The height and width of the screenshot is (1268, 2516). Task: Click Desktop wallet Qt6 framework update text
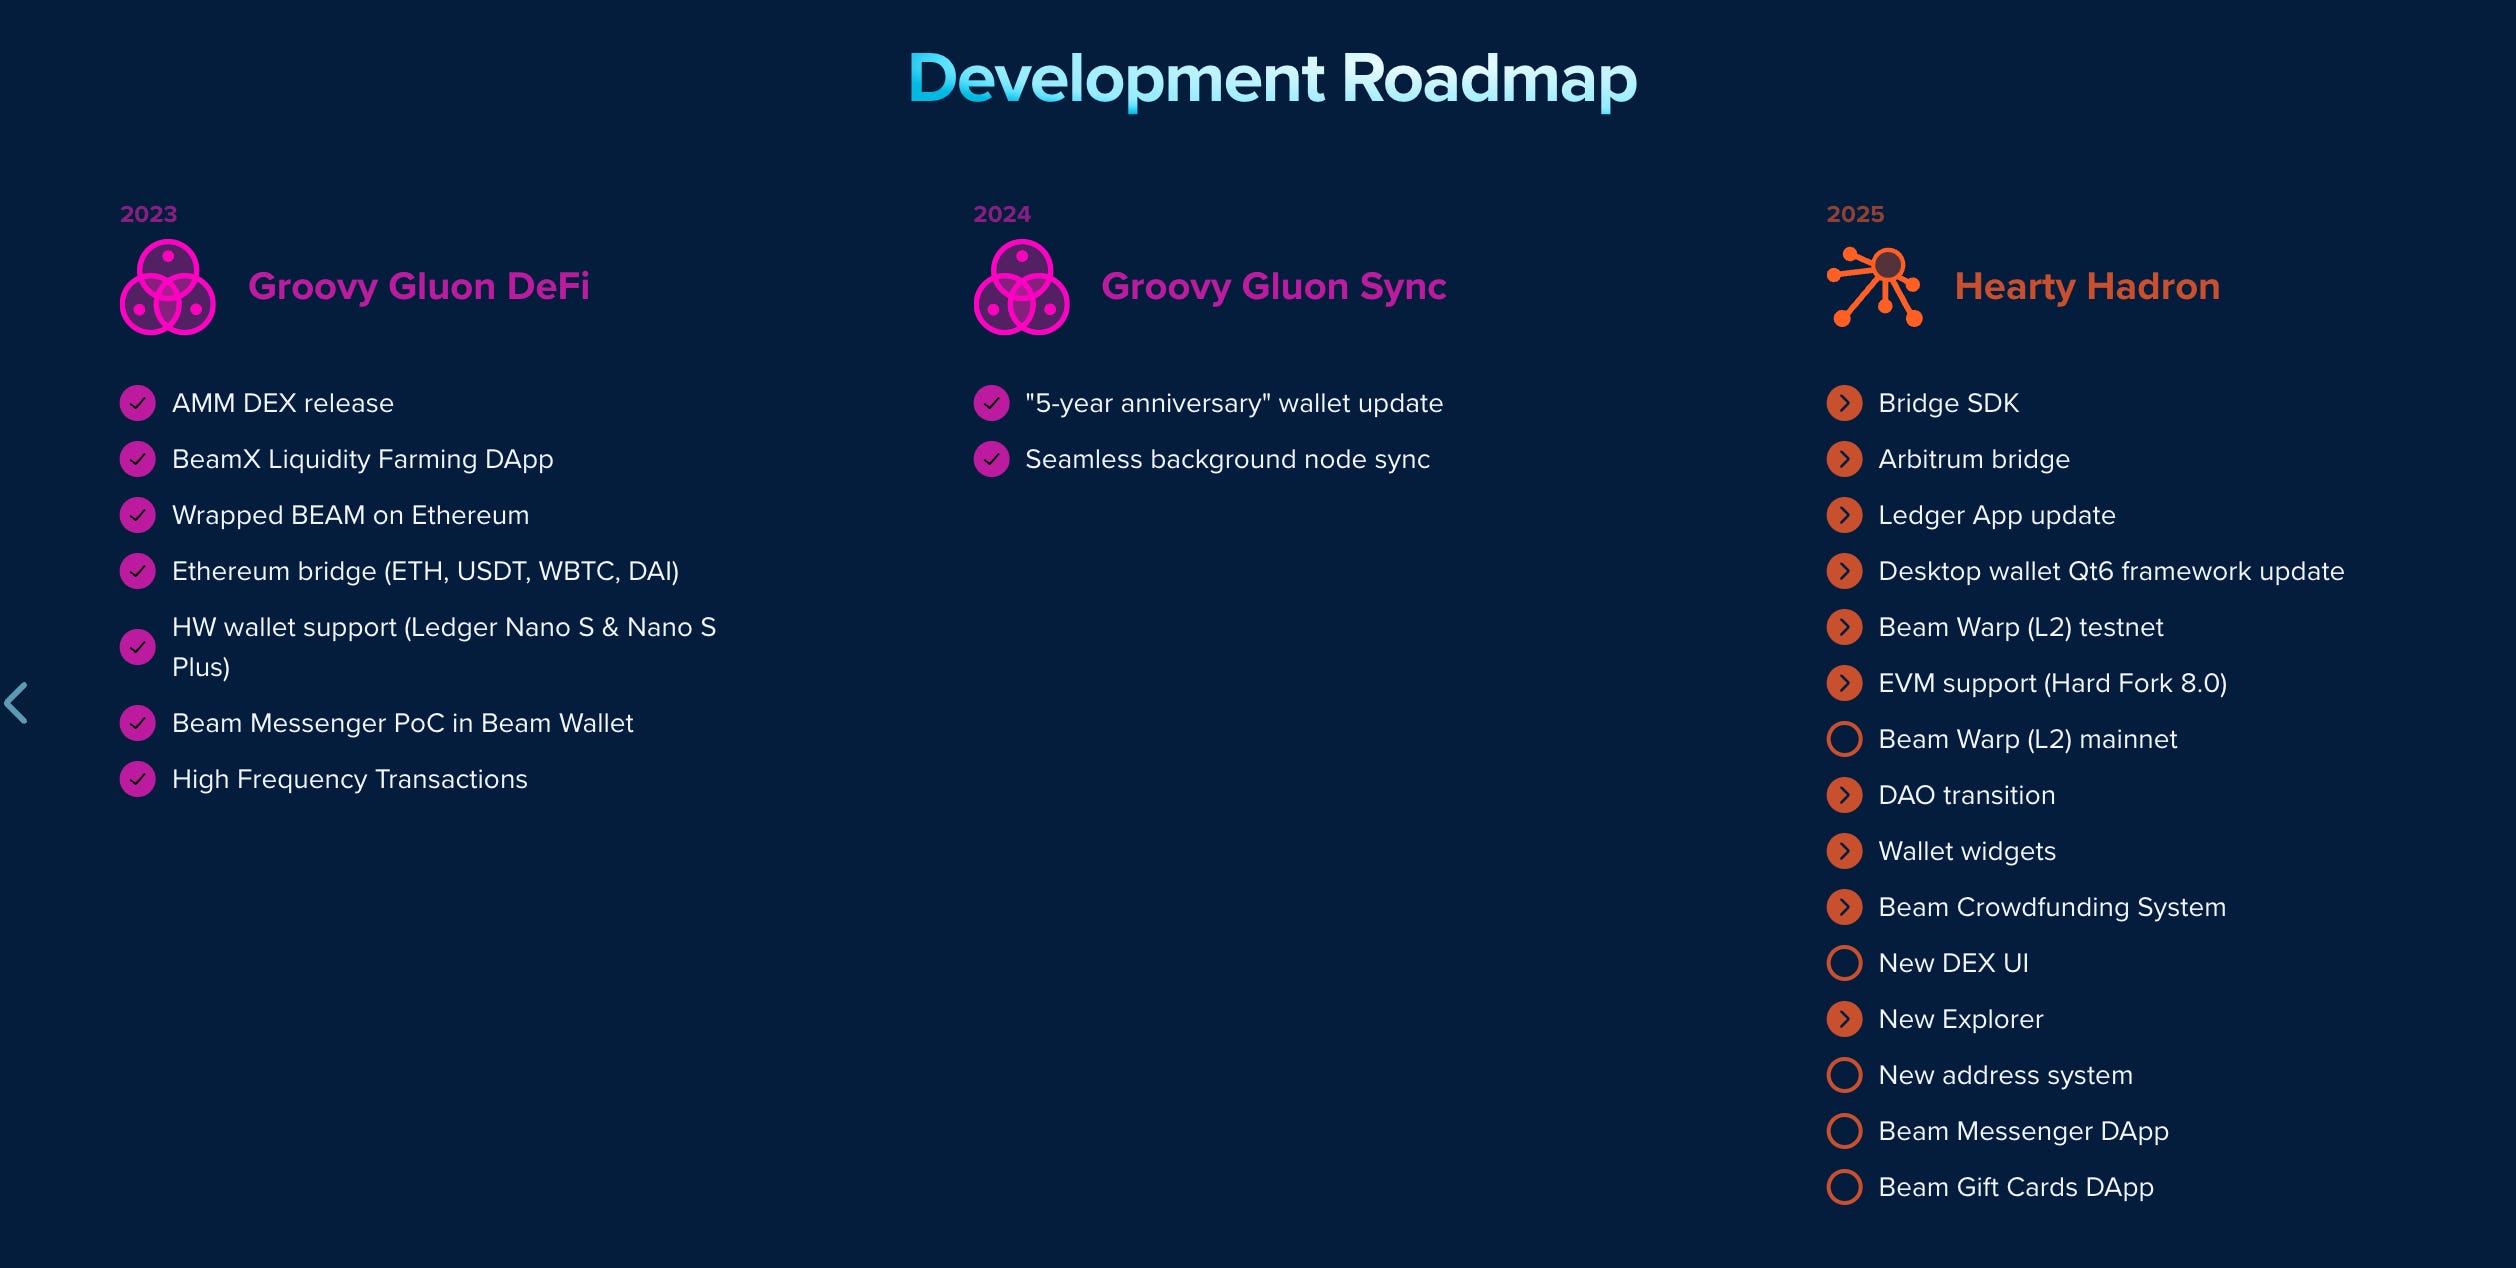click(2111, 571)
